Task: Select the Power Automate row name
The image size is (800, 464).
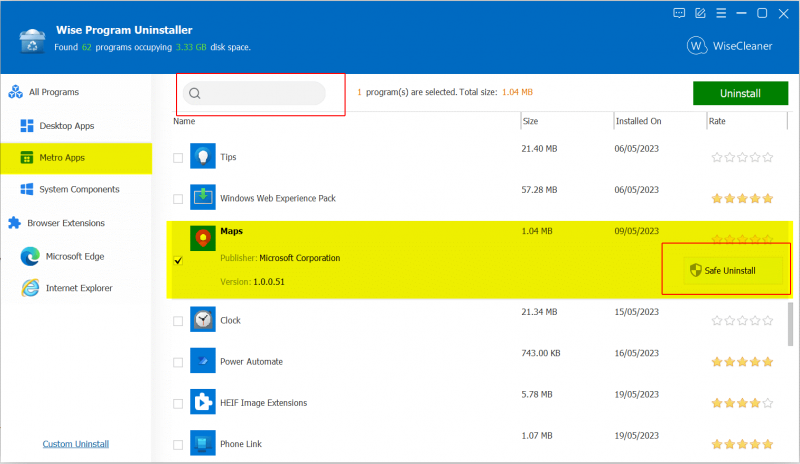Action: pyautogui.click(x=251, y=361)
